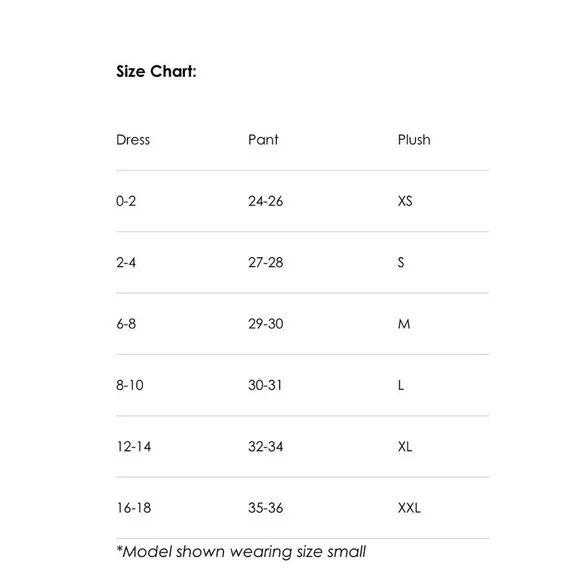This screenshot has height=580, width=580.
Task: Click the XL plush size cell
Action: click(405, 447)
